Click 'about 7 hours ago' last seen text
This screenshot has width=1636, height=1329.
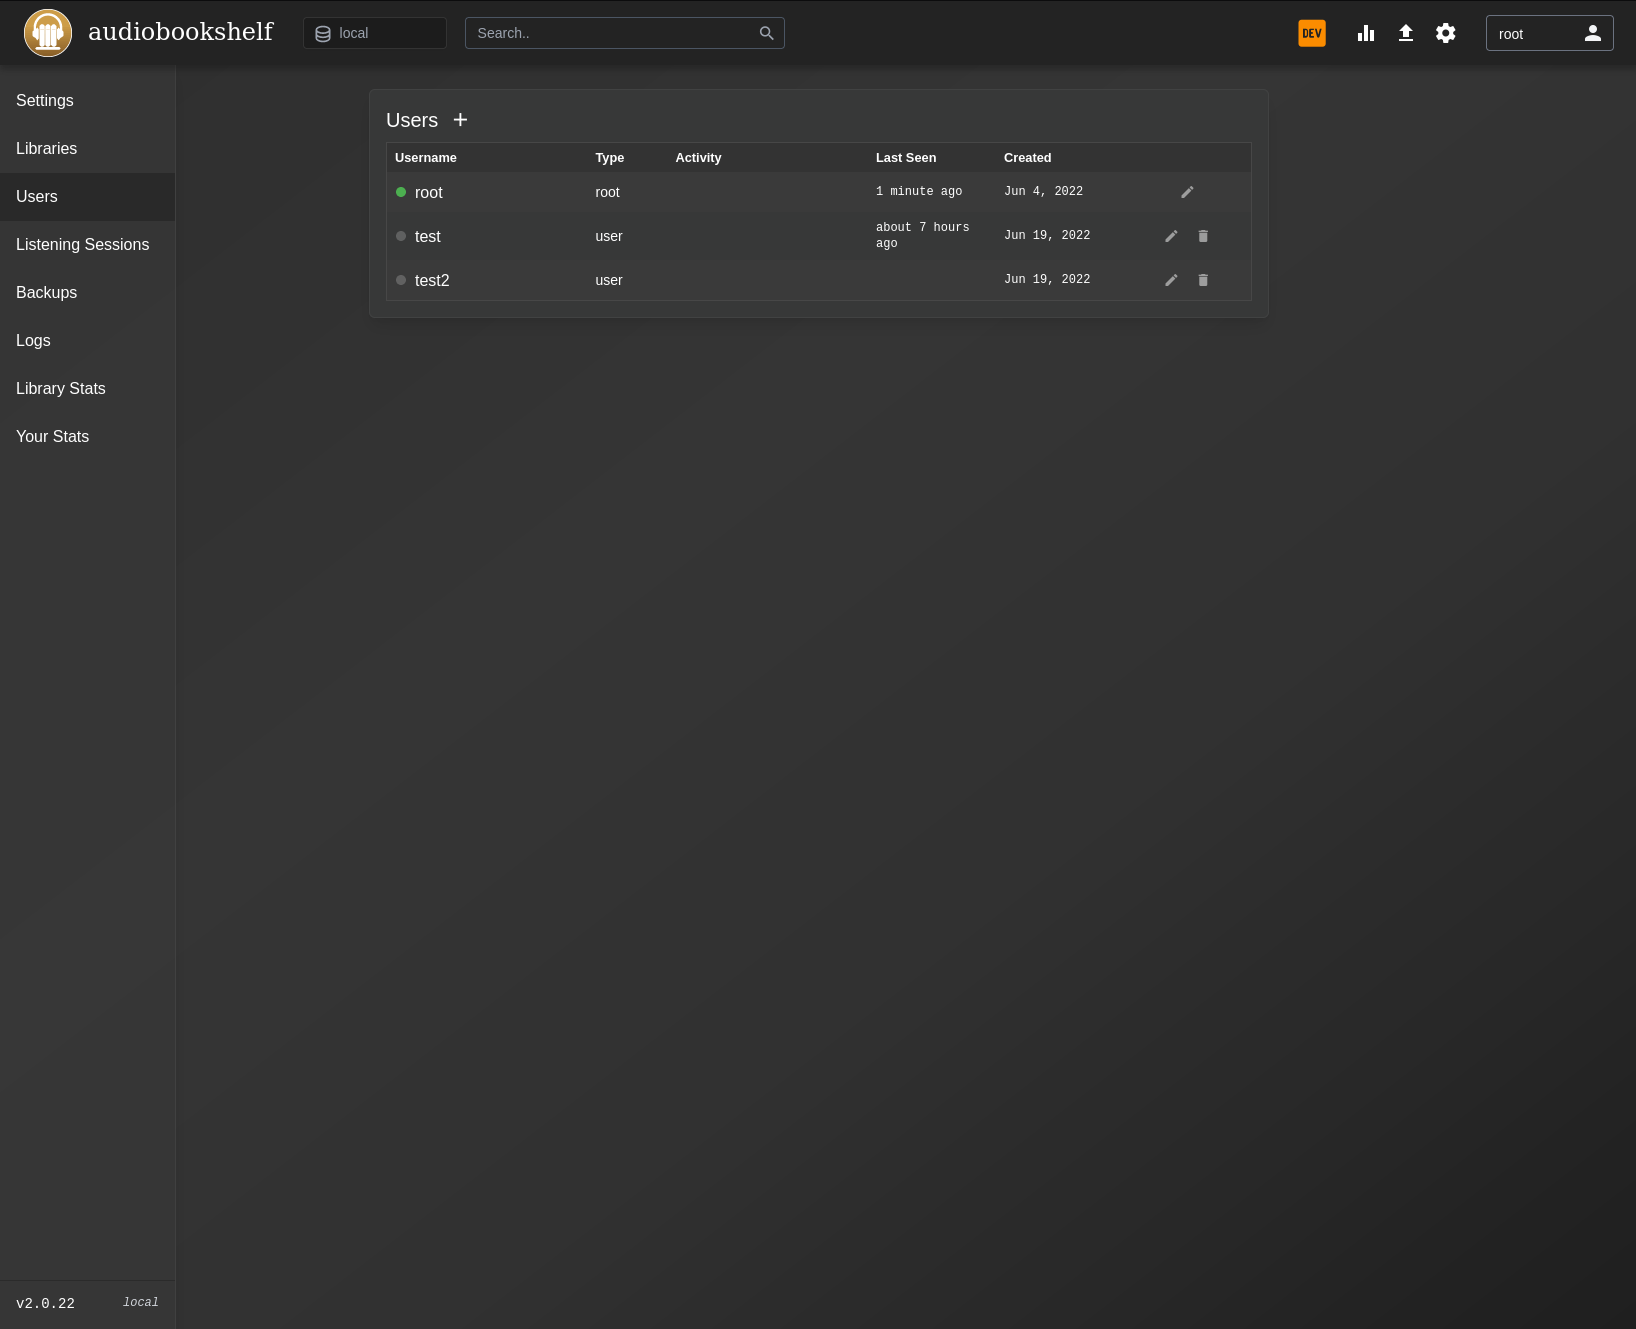pos(923,235)
